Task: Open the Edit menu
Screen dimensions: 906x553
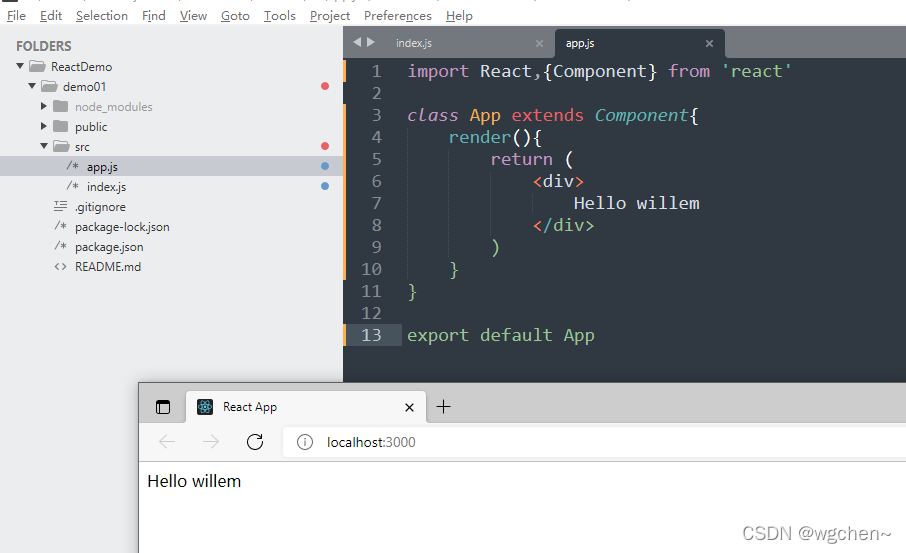Action: tap(51, 16)
